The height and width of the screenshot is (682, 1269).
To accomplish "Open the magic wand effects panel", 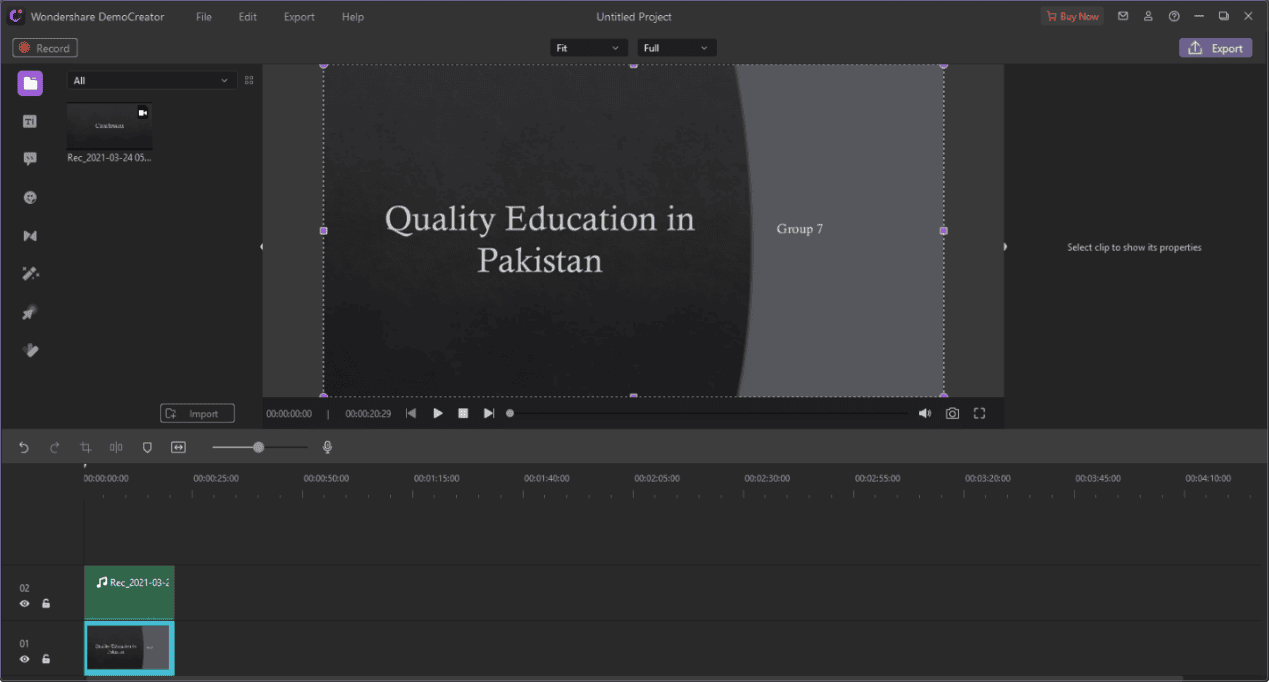I will tap(30, 274).
